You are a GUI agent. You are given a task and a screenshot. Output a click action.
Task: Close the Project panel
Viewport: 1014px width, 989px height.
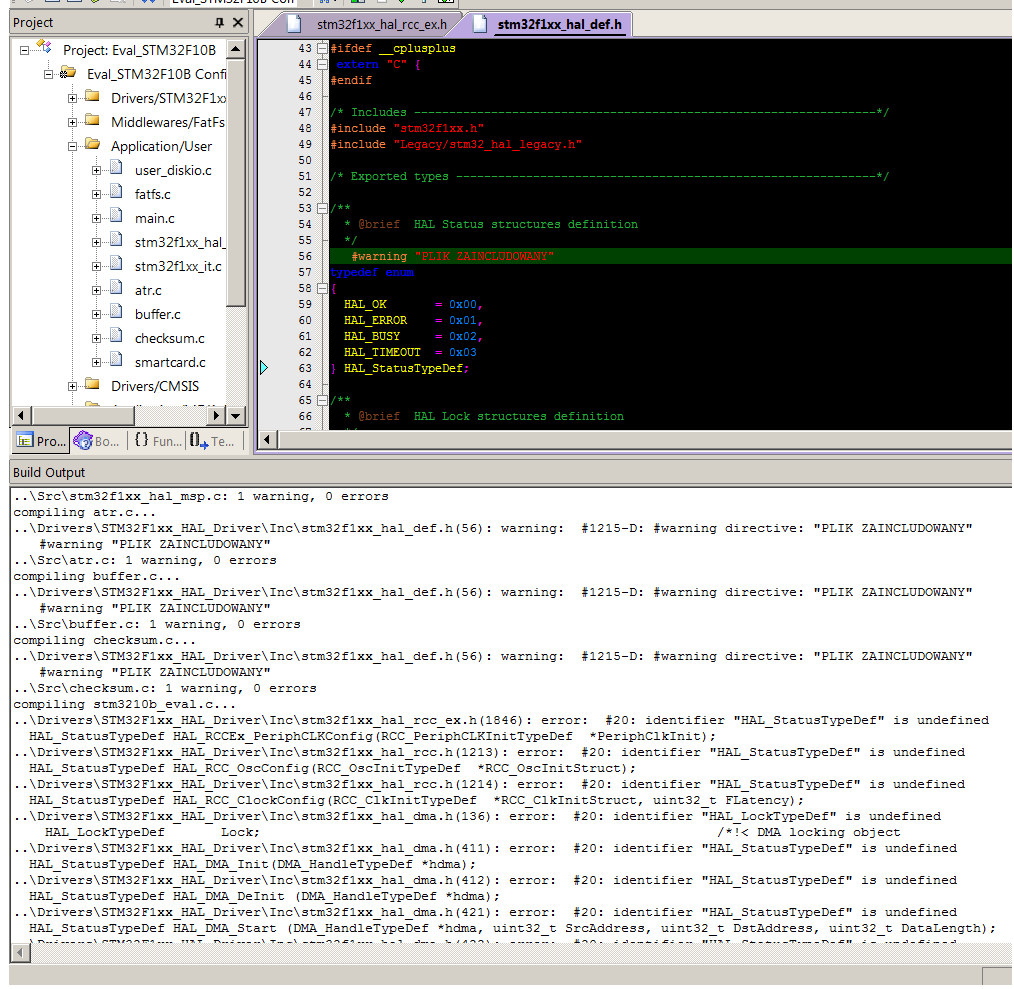pos(238,23)
